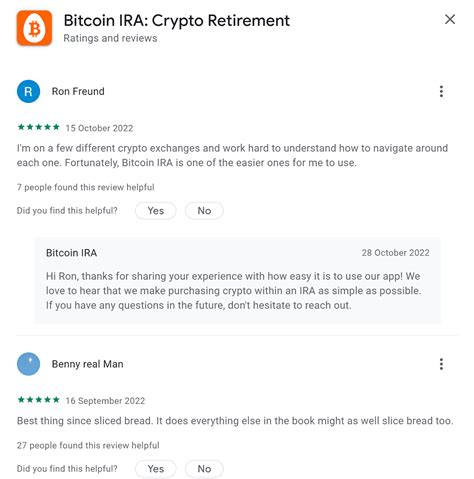Click the 15 October 2022 review date
This screenshot has height=479, width=474.
(99, 128)
